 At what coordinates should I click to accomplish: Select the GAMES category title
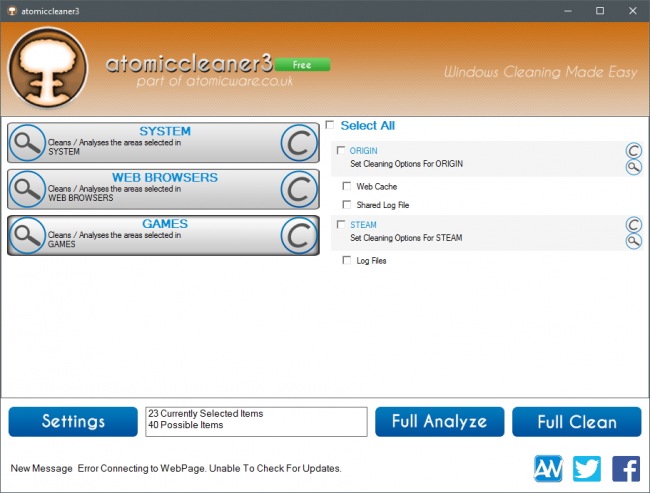(x=165, y=224)
